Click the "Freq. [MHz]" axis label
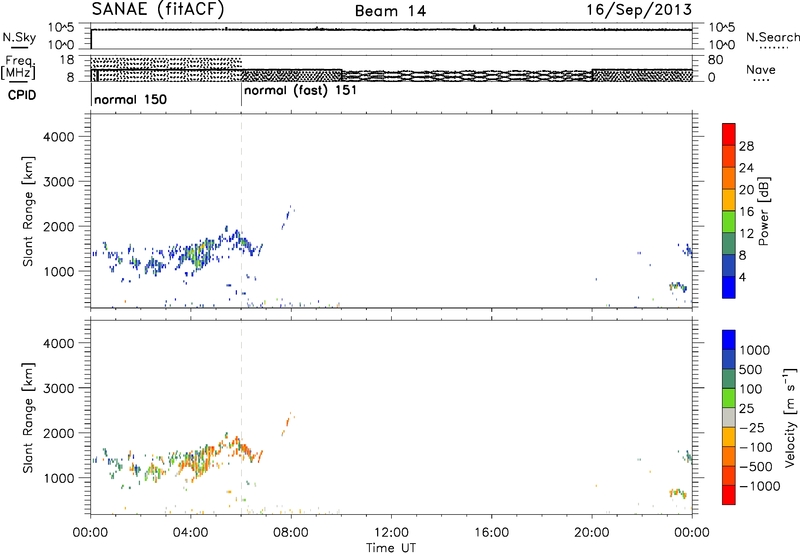 coord(20,67)
